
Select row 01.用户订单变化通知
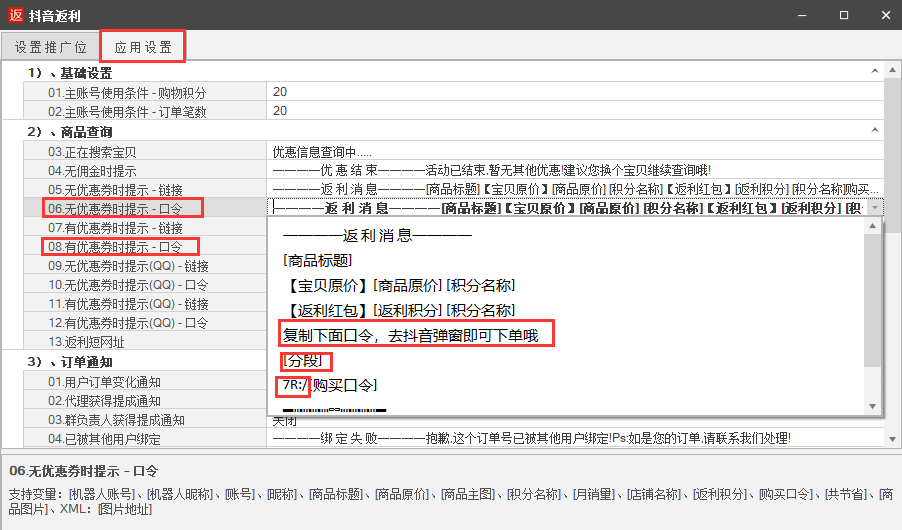tap(144, 382)
